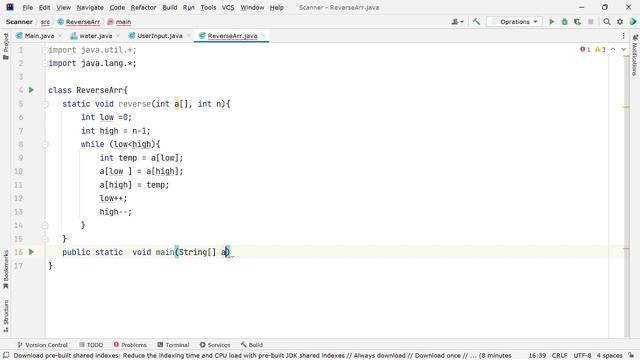Screen dimensions: 640x360
Task: Open Search Everywhere magnifier icon
Action: (x=607, y=22)
